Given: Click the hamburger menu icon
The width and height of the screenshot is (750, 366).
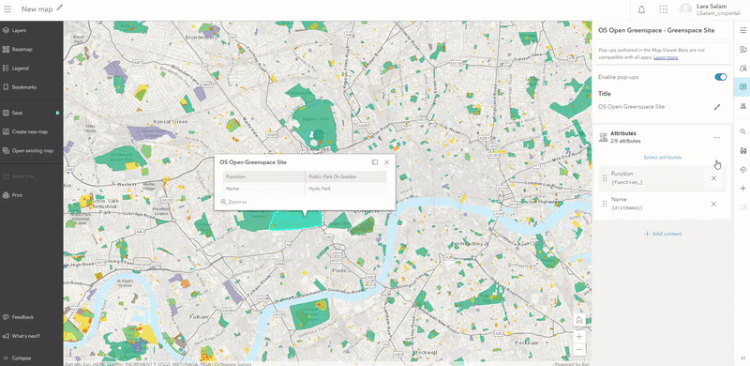Looking at the screenshot, I should (x=7, y=9).
